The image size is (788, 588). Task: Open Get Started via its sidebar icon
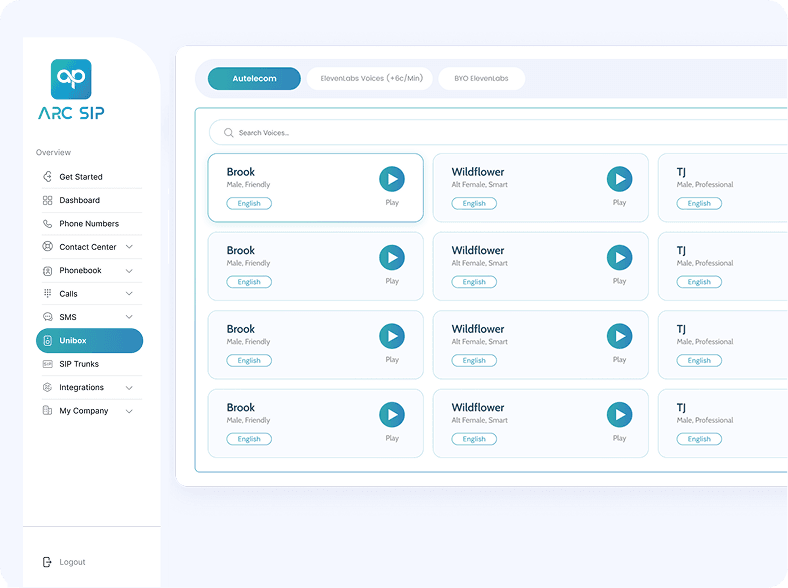tap(48, 177)
